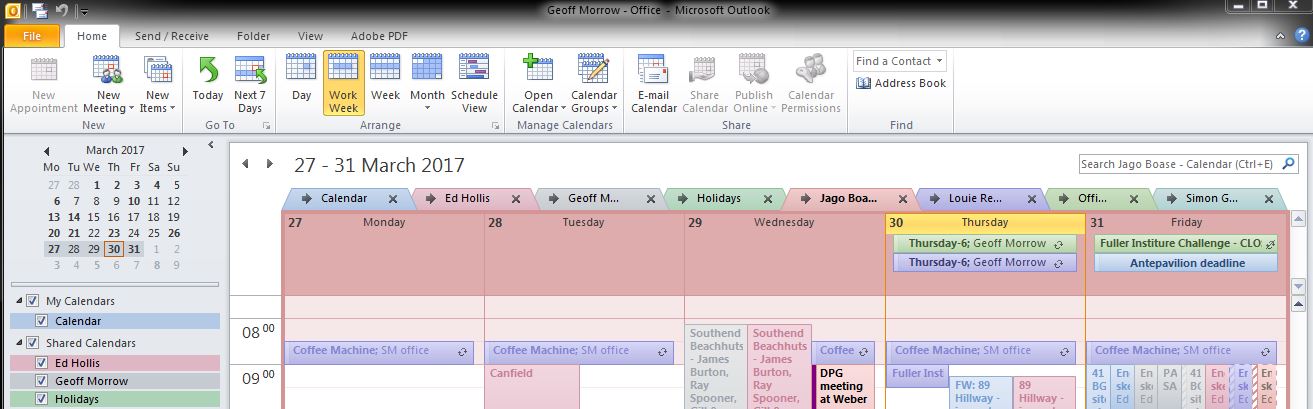Customize Quick Access Toolbar dropdown
The width and height of the screenshot is (1313, 409).
84,11
